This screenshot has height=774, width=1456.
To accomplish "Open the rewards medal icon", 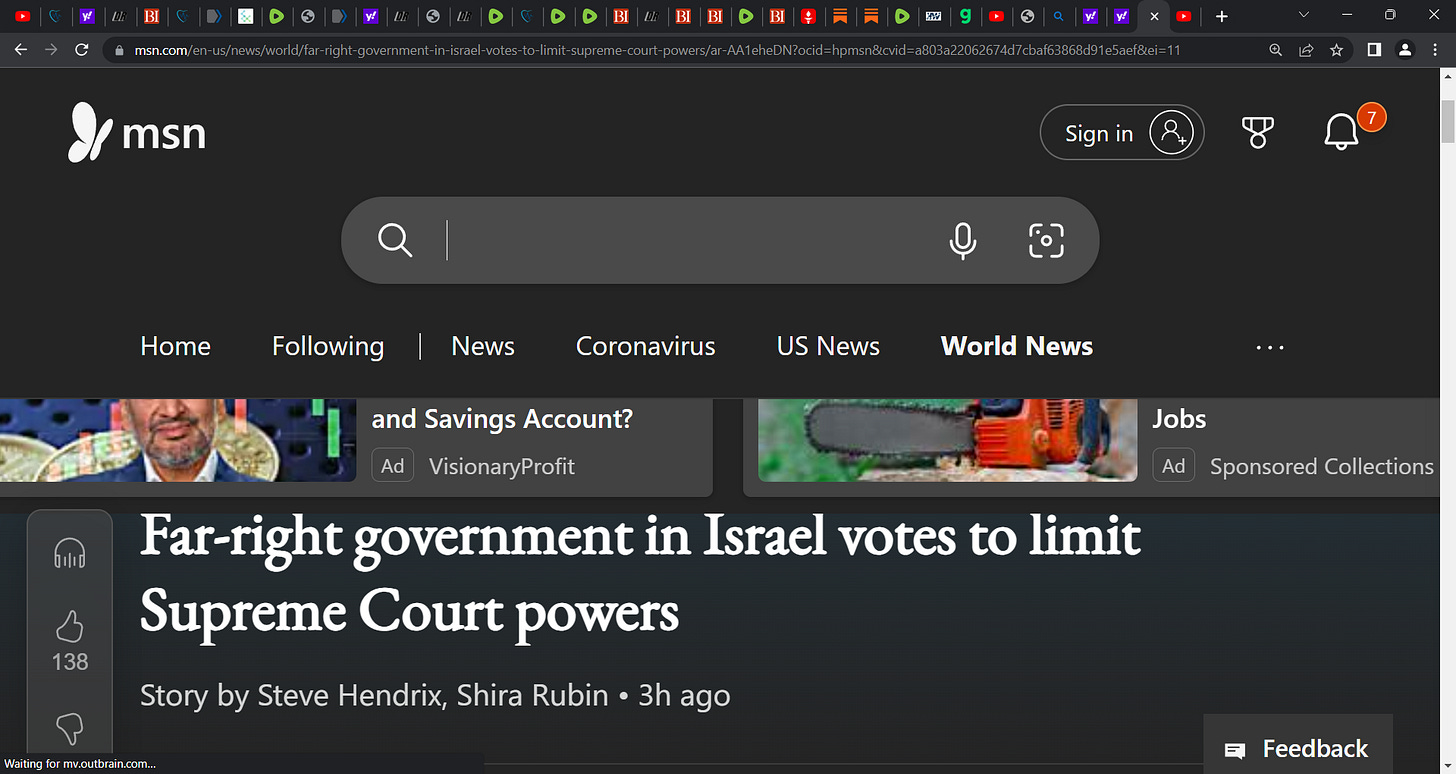I will pyautogui.click(x=1257, y=132).
